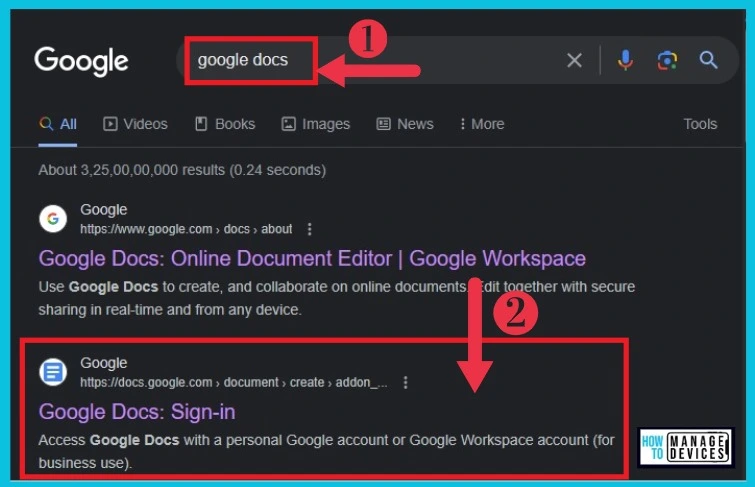Viewport: 755px width, 487px height.
Task: Switch to the News tab
Action: point(405,124)
